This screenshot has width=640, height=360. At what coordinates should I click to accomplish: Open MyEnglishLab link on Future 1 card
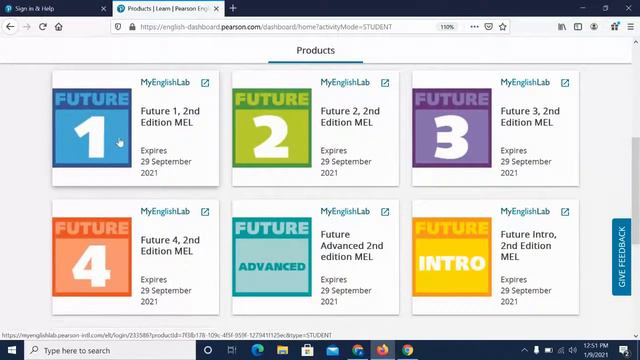click(x=165, y=82)
